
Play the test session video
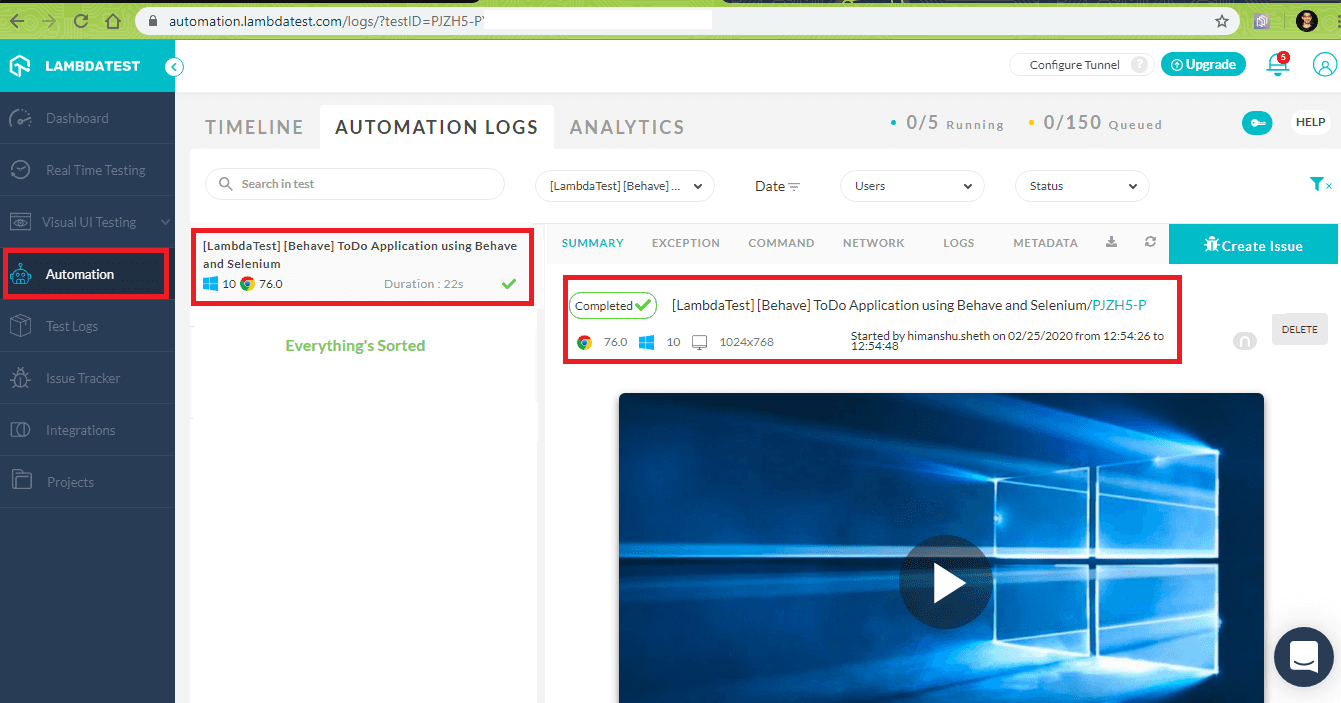[x=945, y=581]
